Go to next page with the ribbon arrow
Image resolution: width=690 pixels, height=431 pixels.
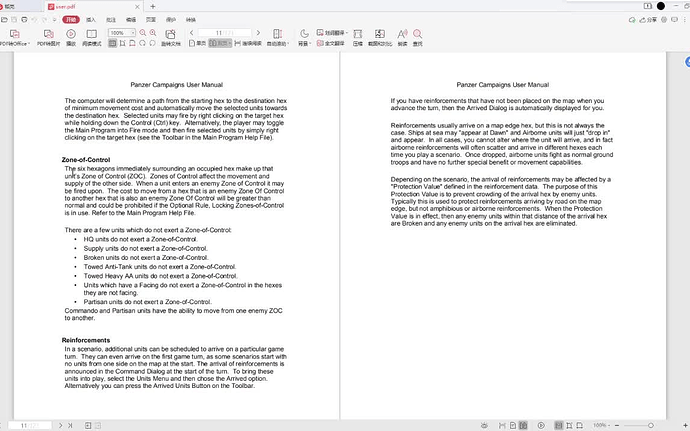click(x=258, y=33)
